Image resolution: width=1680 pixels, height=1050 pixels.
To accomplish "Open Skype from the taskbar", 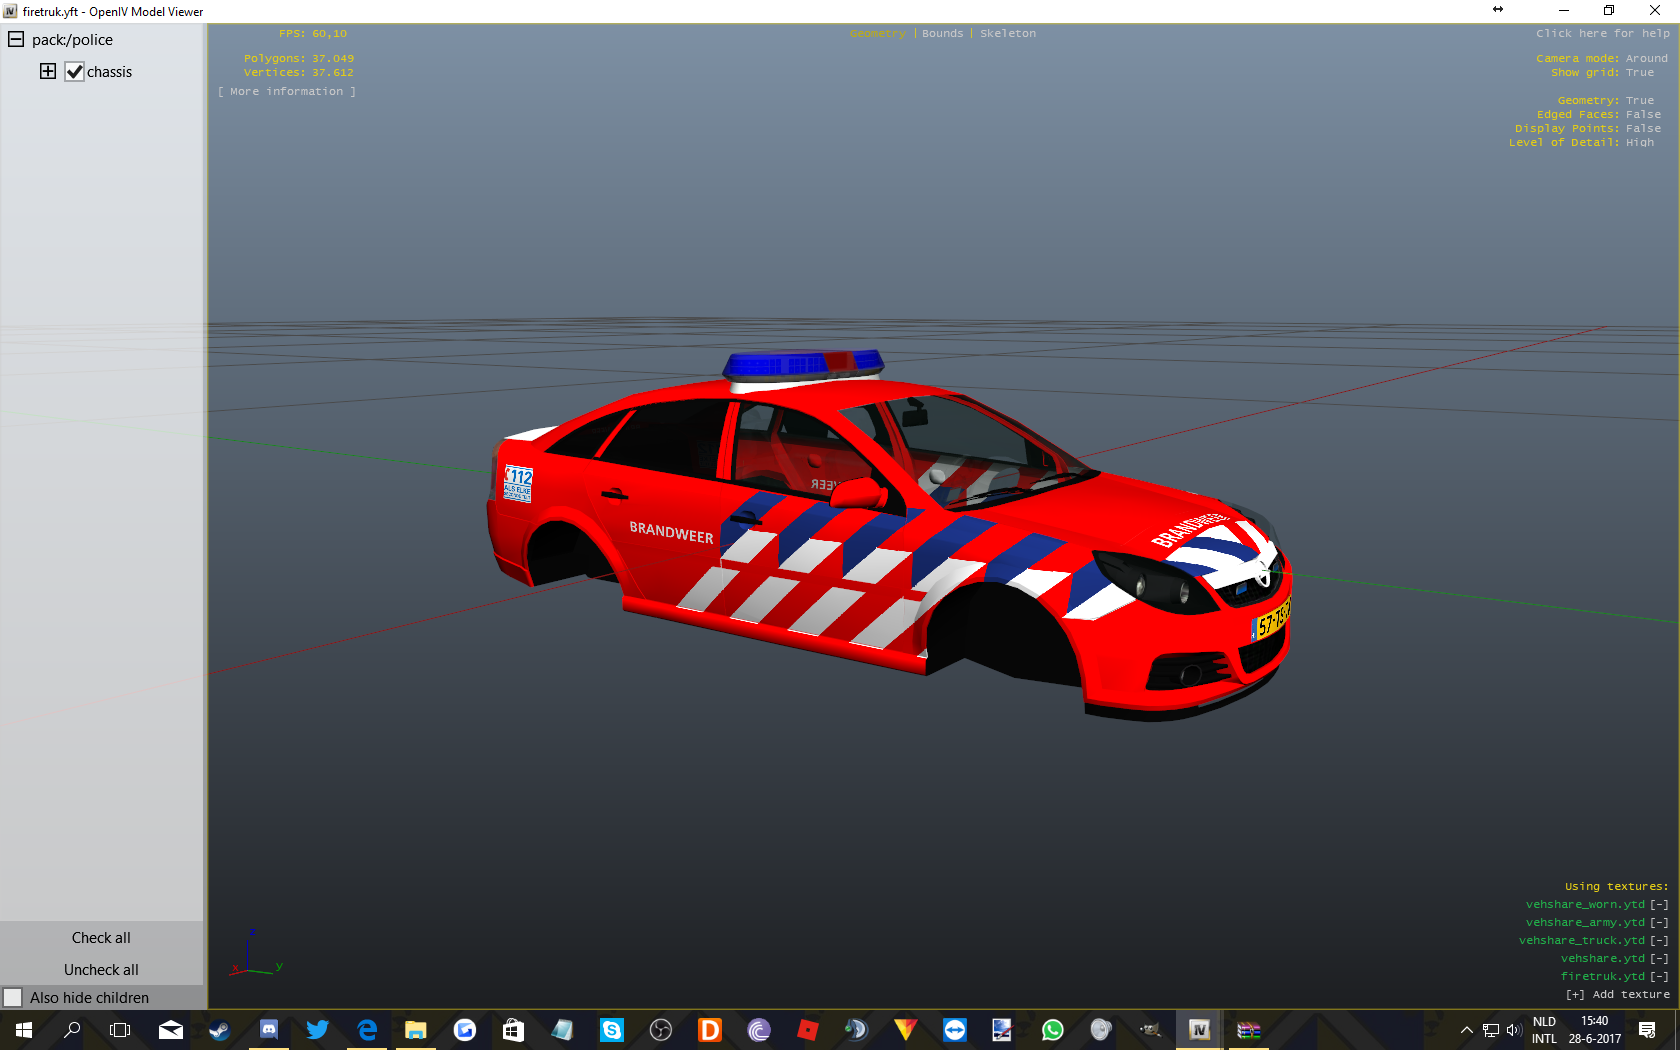I will pyautogui.click(x=611, y=1030).
